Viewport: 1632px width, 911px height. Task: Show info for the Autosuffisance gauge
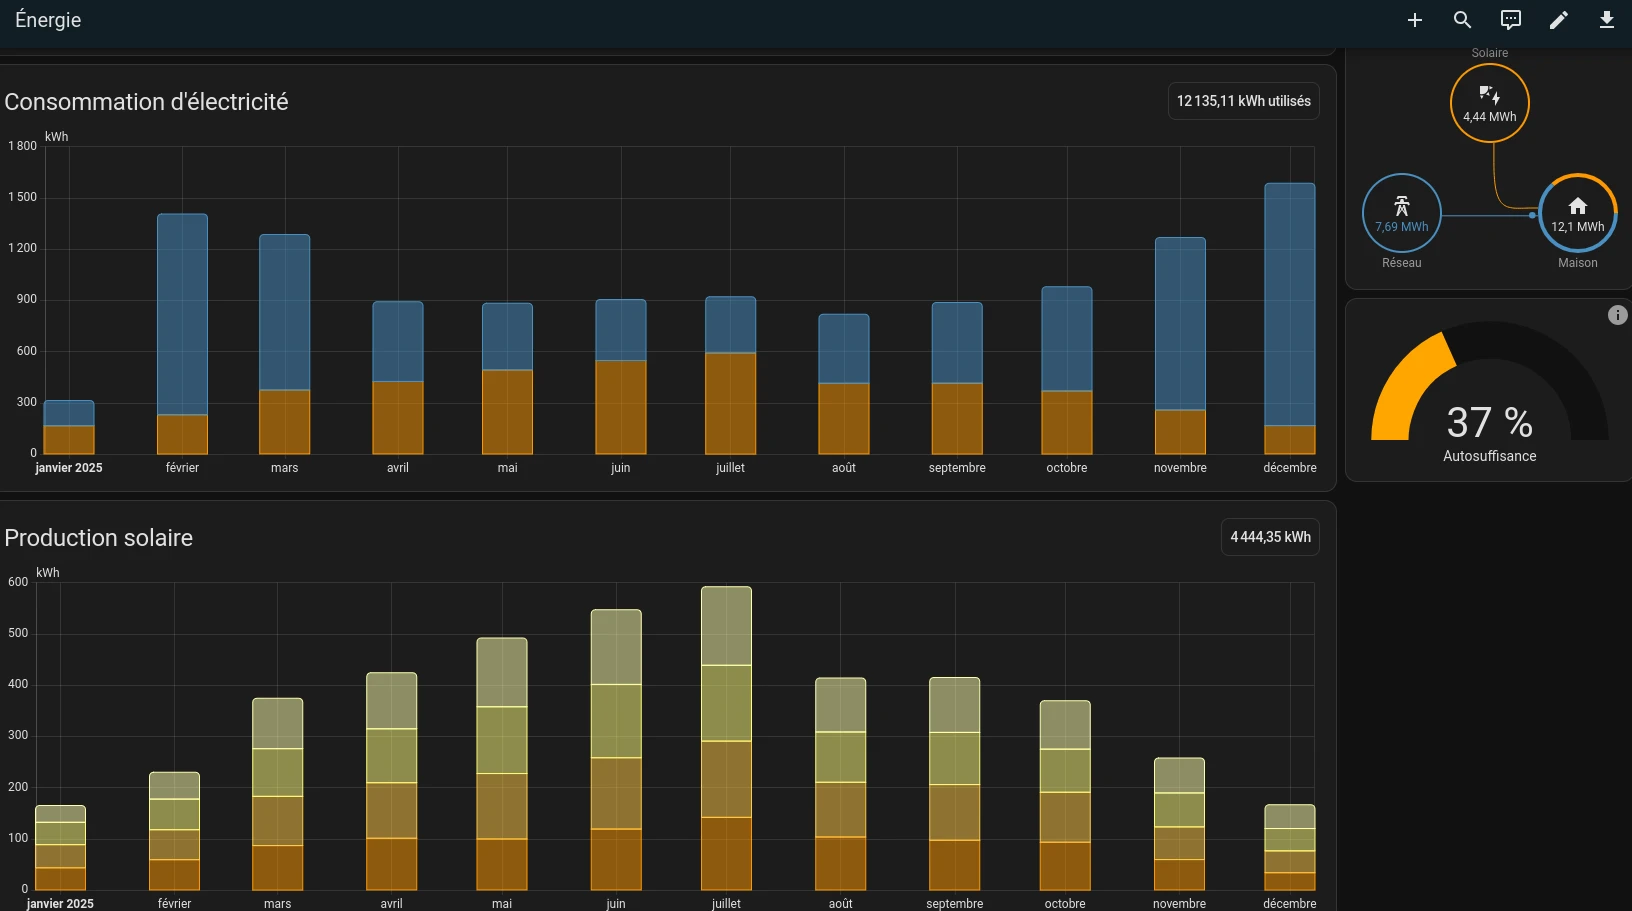pos(1617,315)
